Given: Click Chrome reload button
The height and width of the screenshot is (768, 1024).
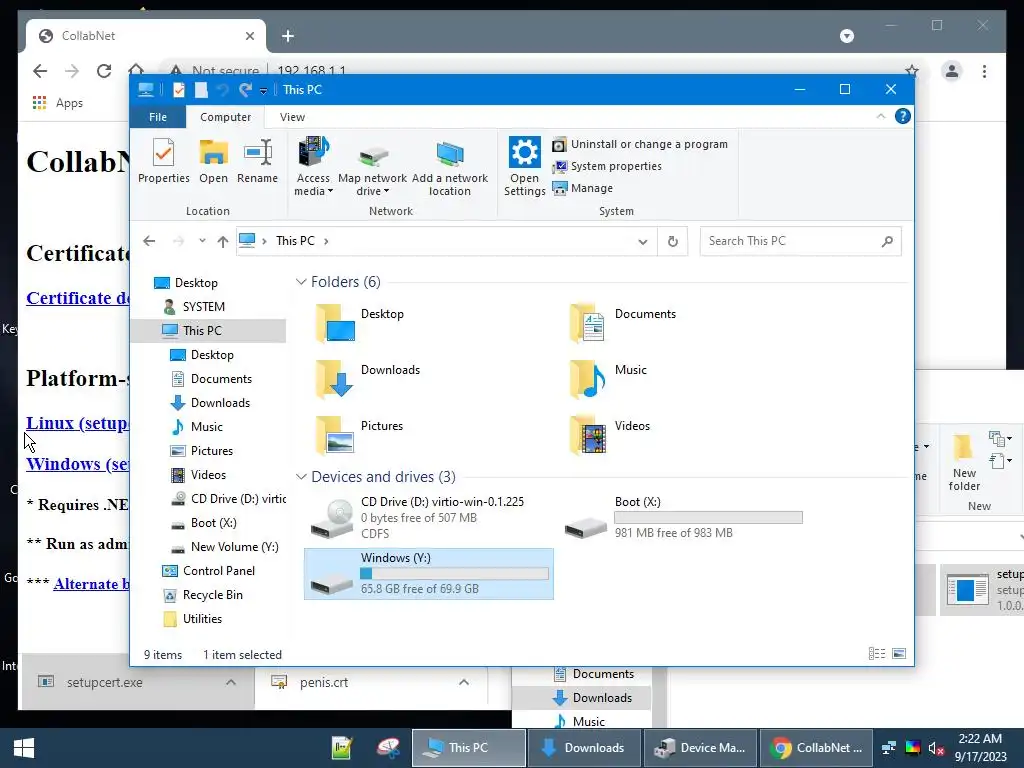Looking at the screenshot, I should click(104, 71).
